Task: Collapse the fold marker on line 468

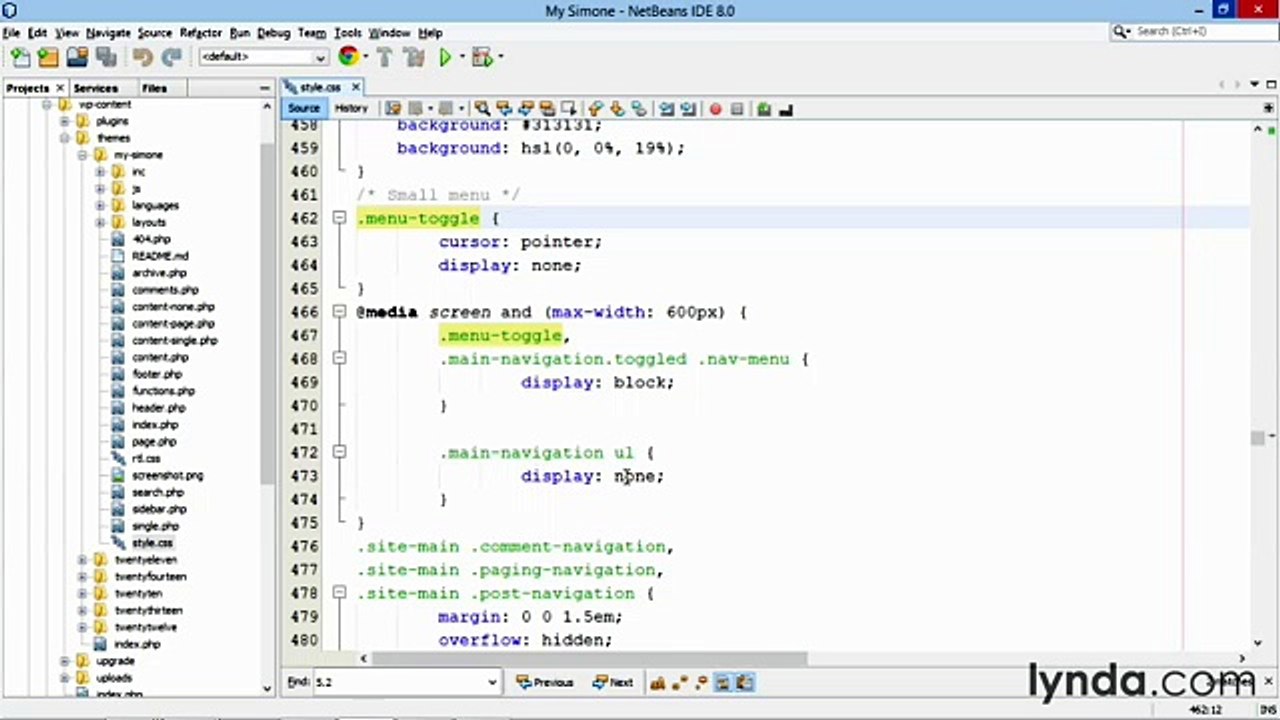Action: point(339,359)
